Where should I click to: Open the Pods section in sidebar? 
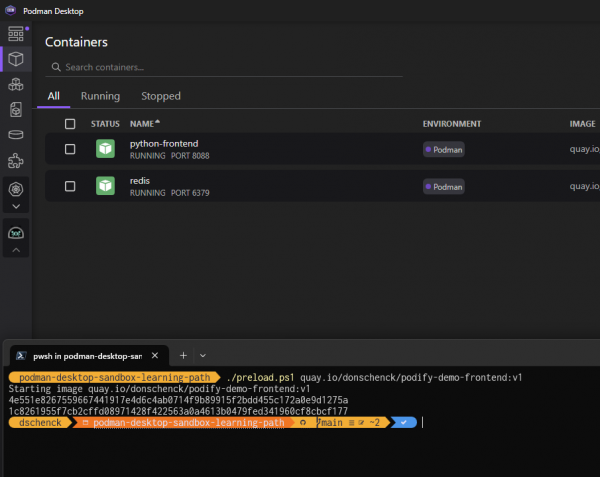(15, 85)
